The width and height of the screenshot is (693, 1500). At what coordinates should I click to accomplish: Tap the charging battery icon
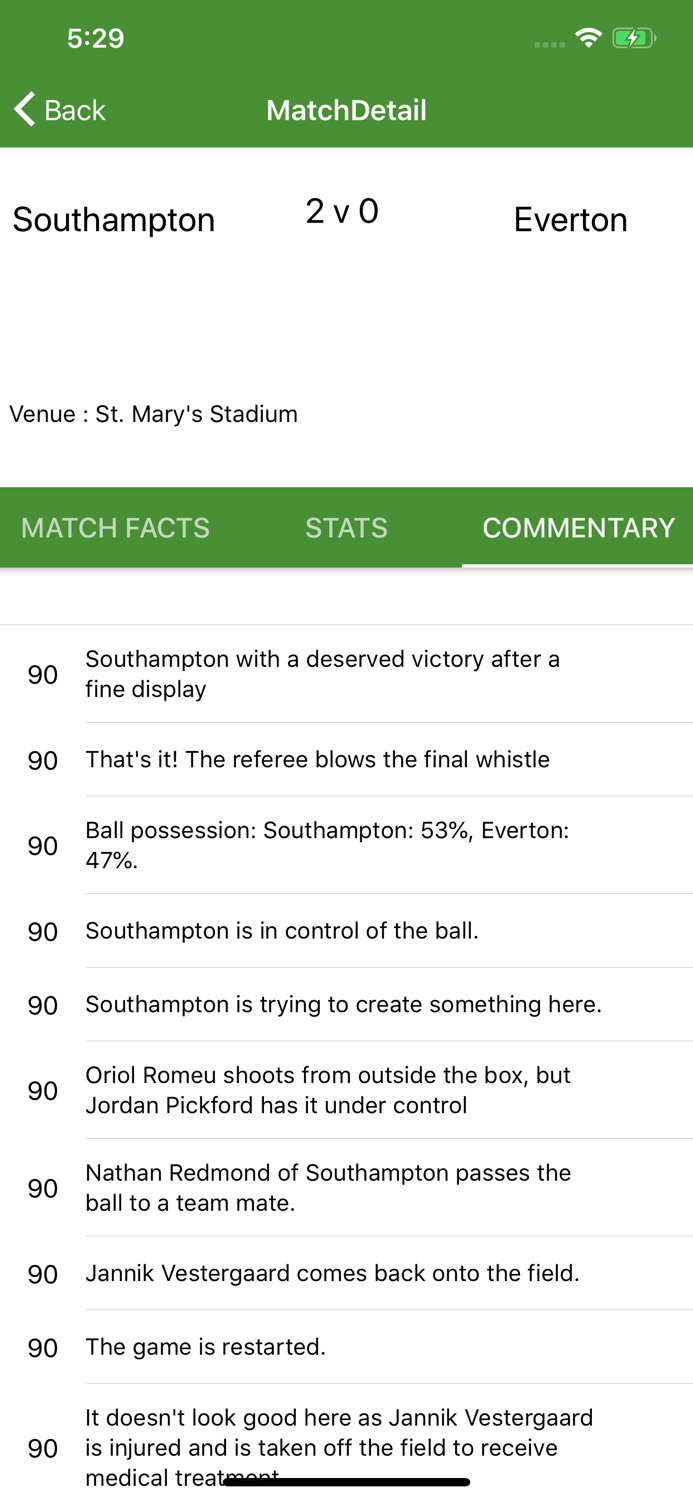634,36
